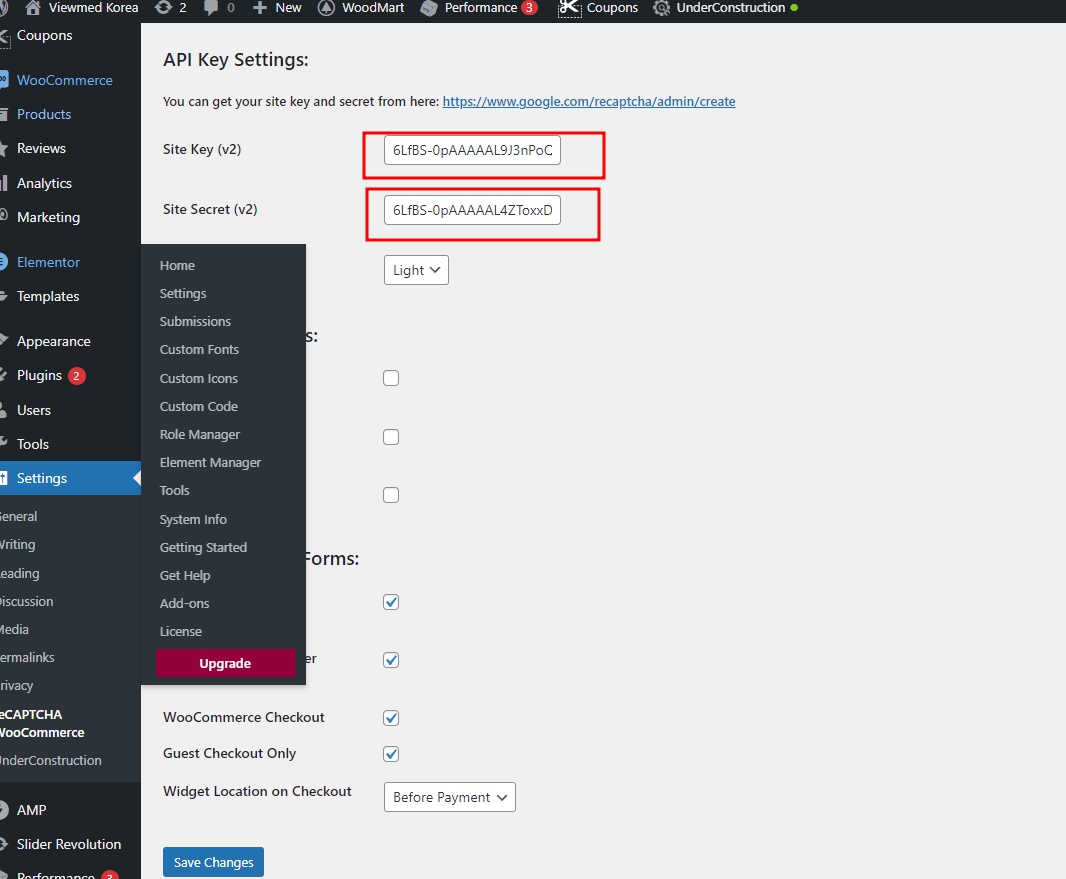This screenshot has width=1066, height=879.
Task: Click the Upgrade button in Elementor submenu
Action: coord(225,663)
